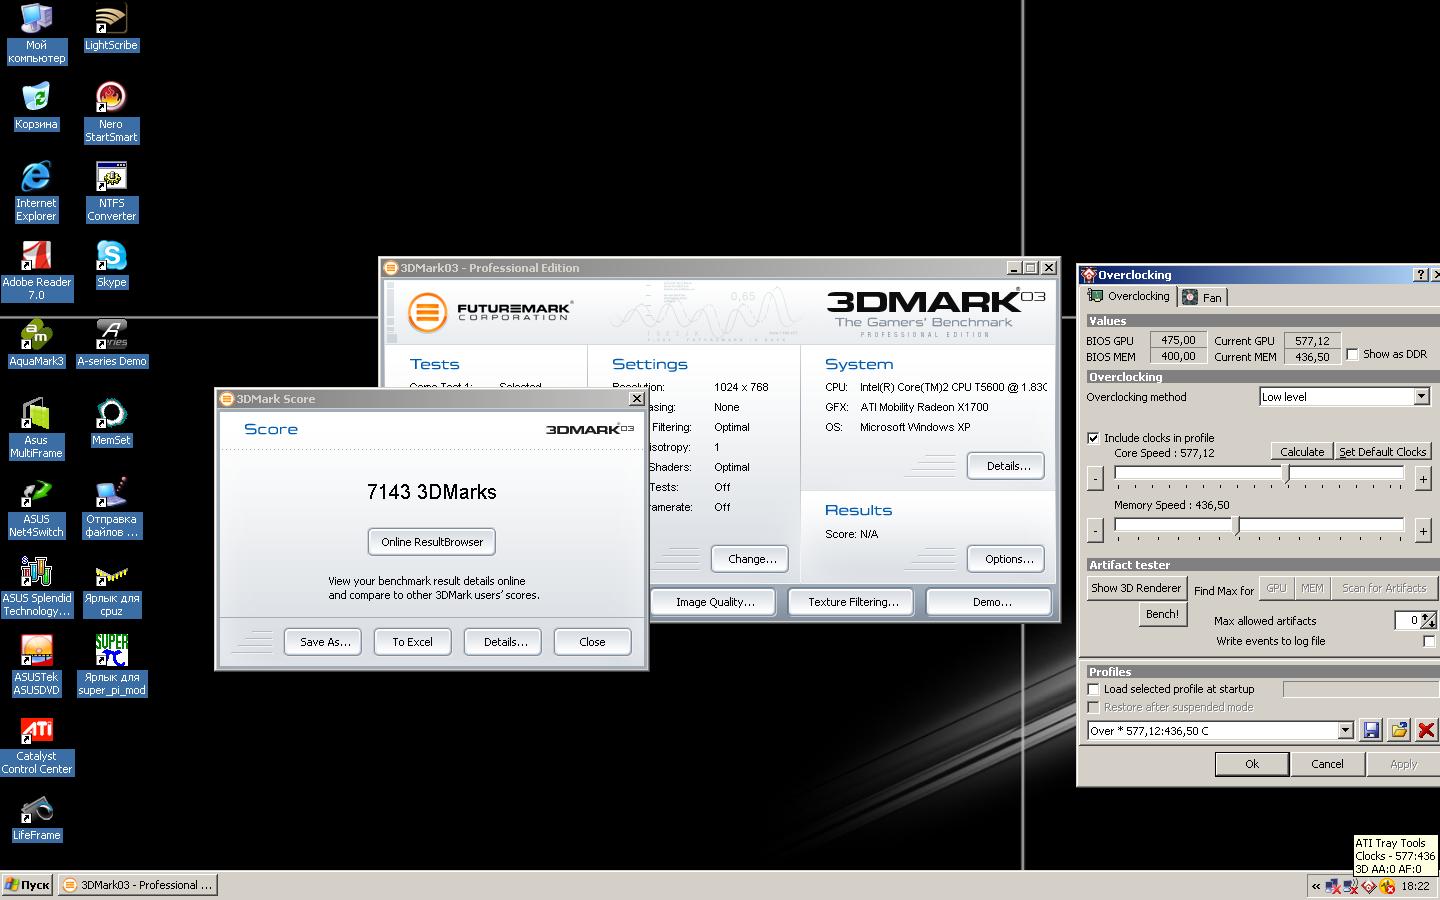Viewport: 1440px width, 900px height.
Task: Decrease Memory Speed with minus button
Action: (x=1096, y=530)
